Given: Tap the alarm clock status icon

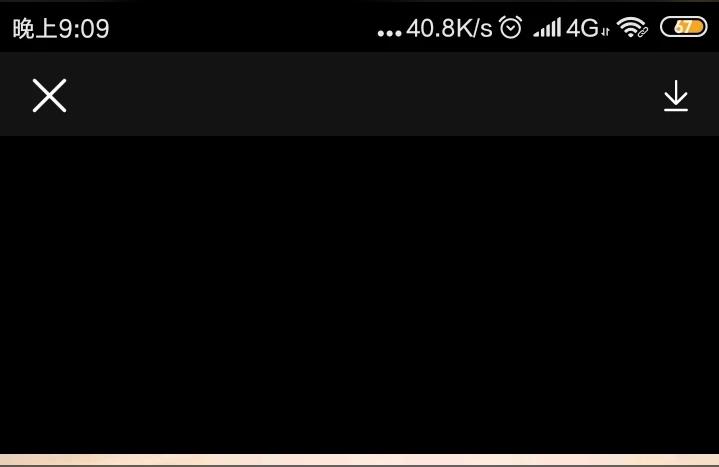Looking at the screenshot, I should tap(511, 28).
